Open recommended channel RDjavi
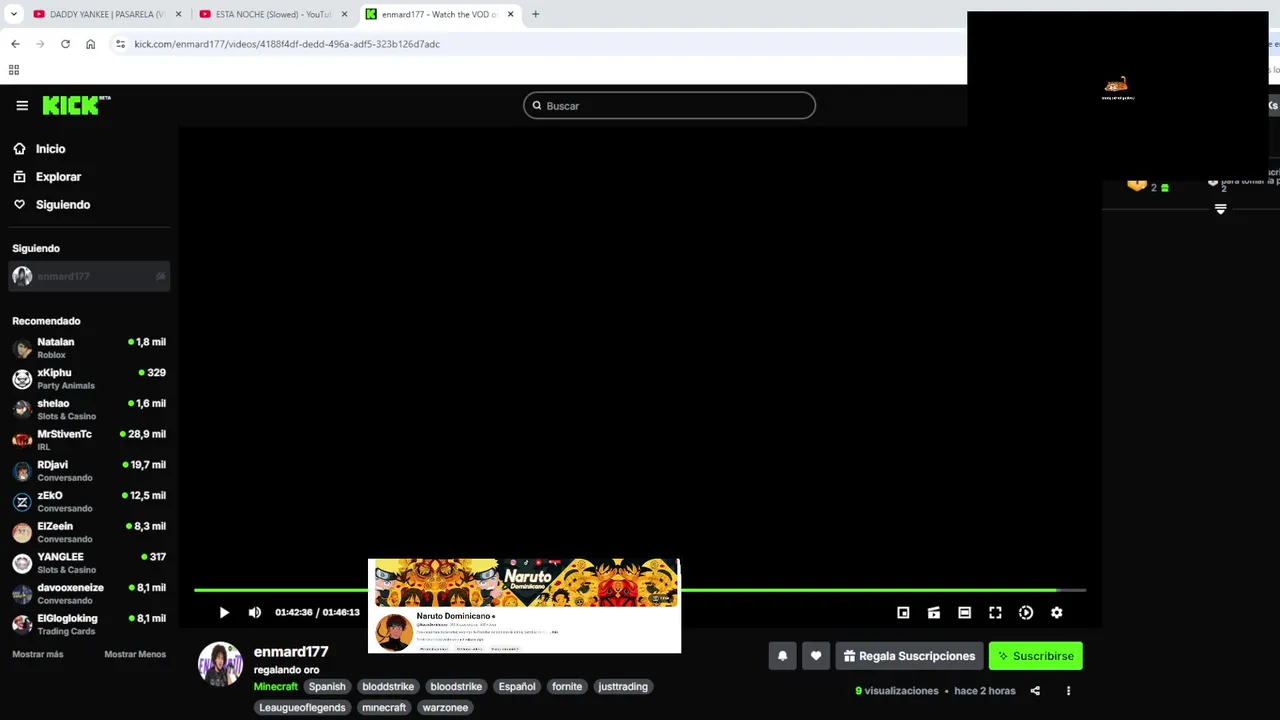 coord(89,471)
